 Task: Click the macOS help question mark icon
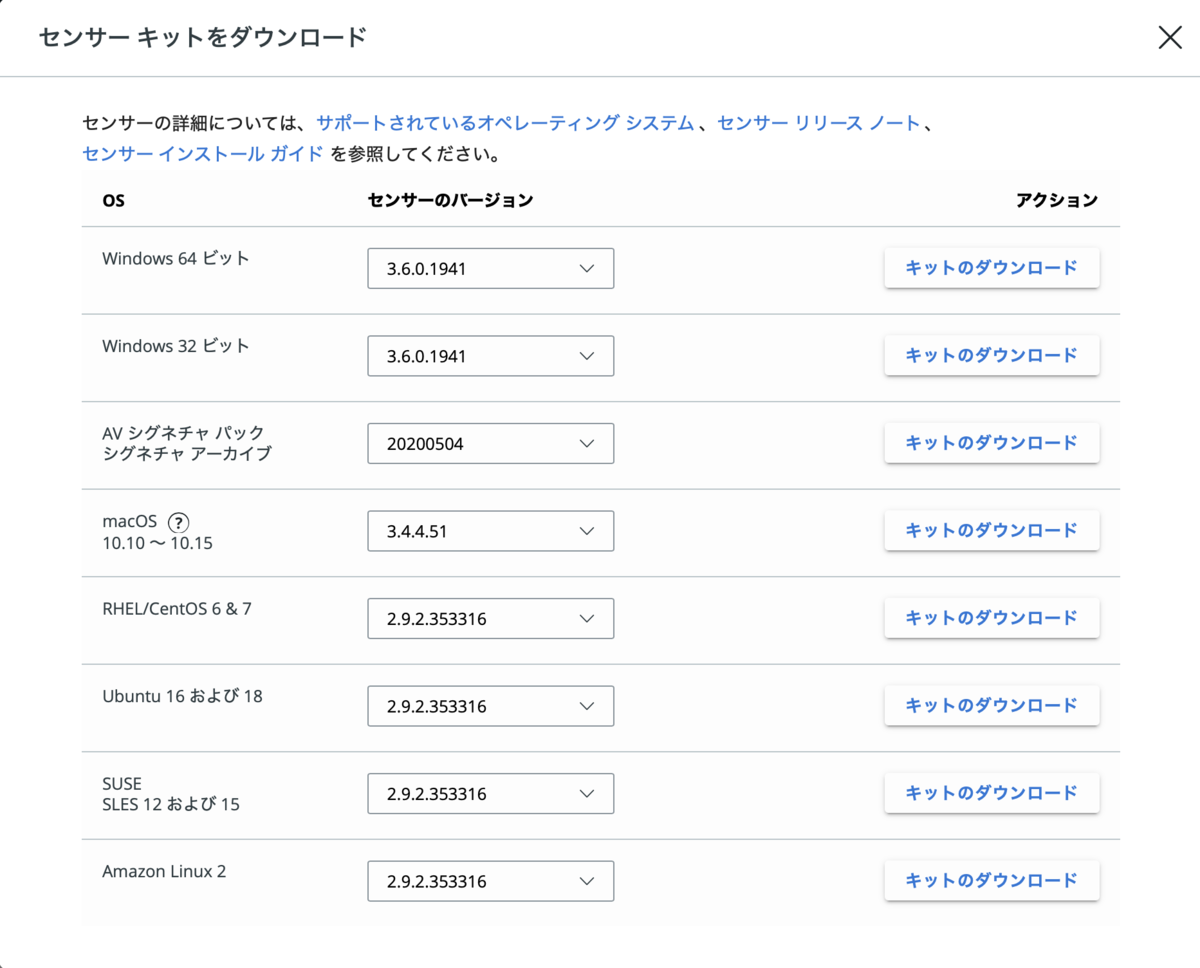(x=178, y=522)
